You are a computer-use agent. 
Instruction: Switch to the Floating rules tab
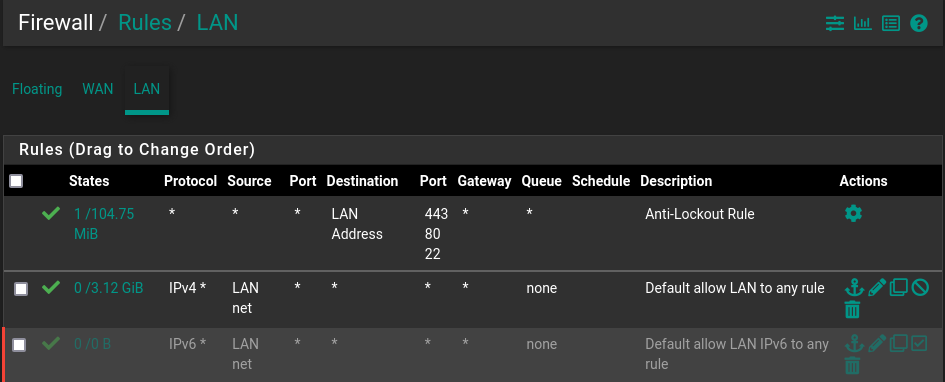point(37,89)
